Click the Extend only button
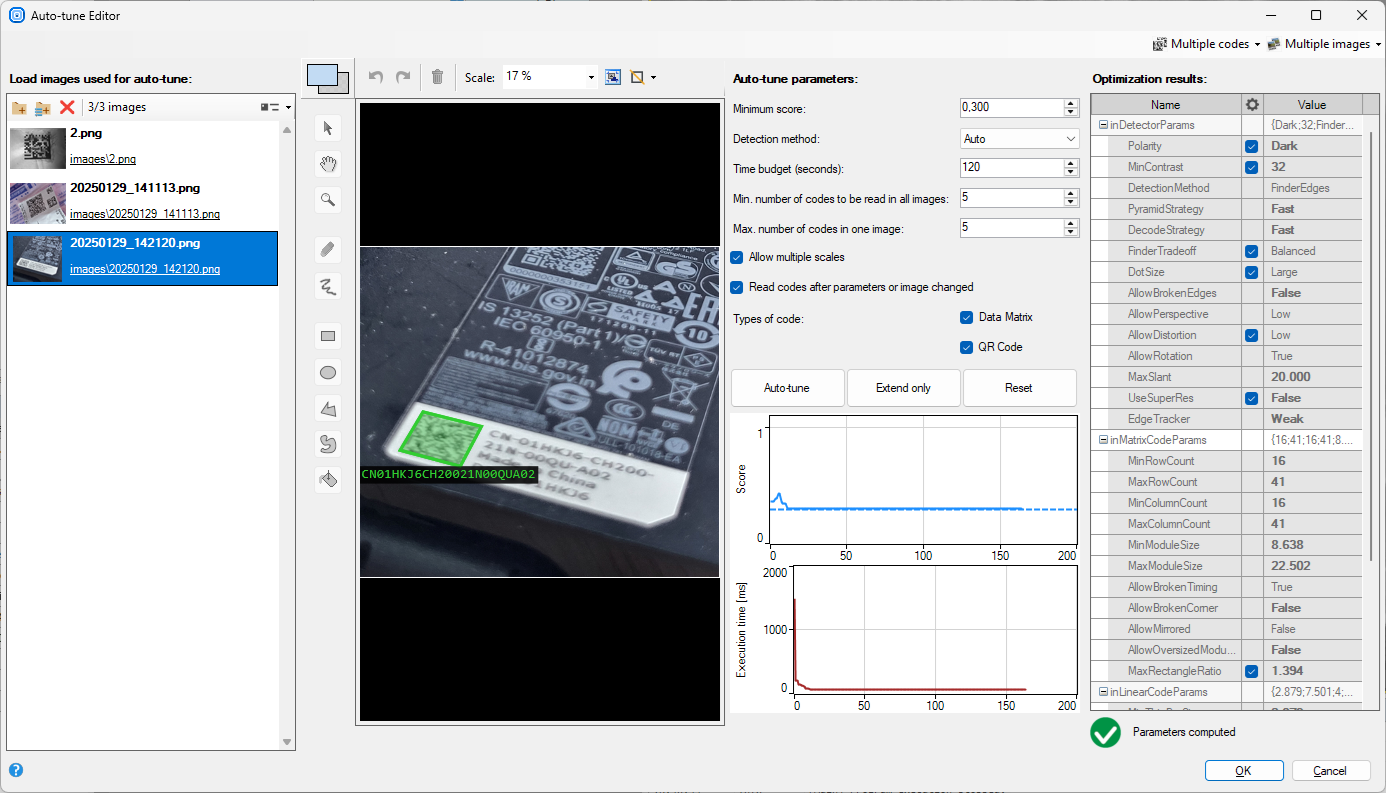Viewport: 1386px width, 793px height. pyautogui.click(x=903, y=388)
